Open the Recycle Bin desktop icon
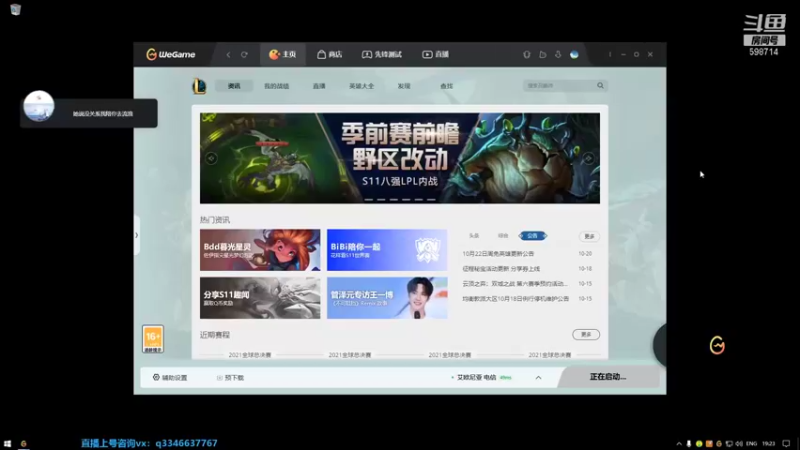The image size is (800, 450). (15, 9)
